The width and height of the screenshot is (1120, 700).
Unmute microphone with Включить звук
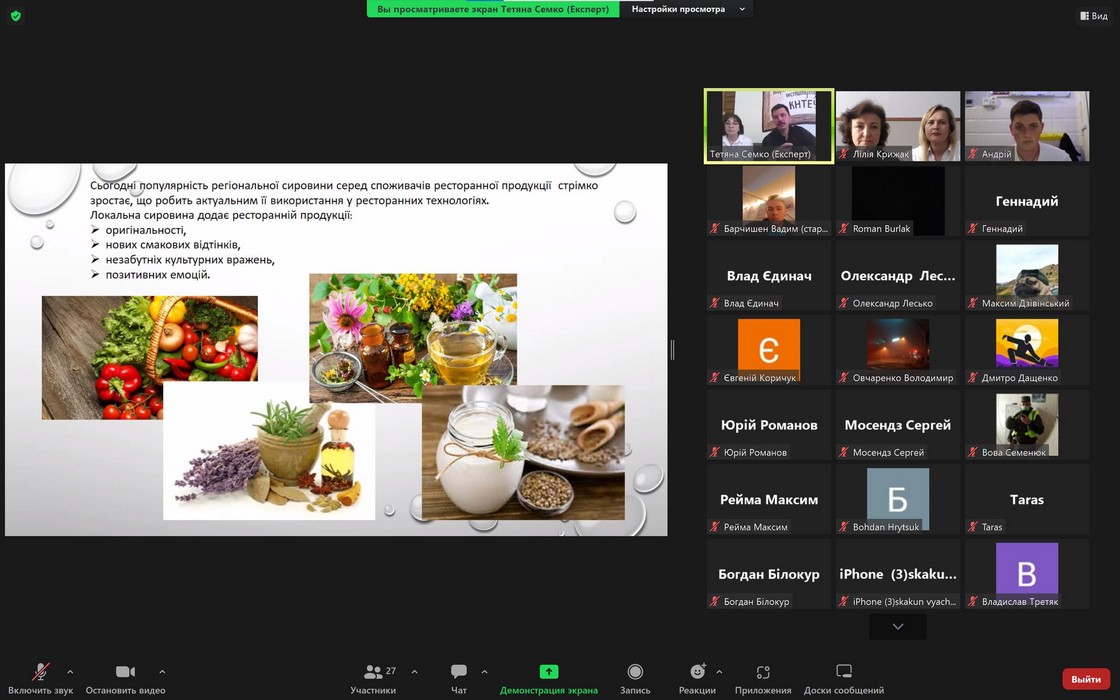[x=41, y=673]
